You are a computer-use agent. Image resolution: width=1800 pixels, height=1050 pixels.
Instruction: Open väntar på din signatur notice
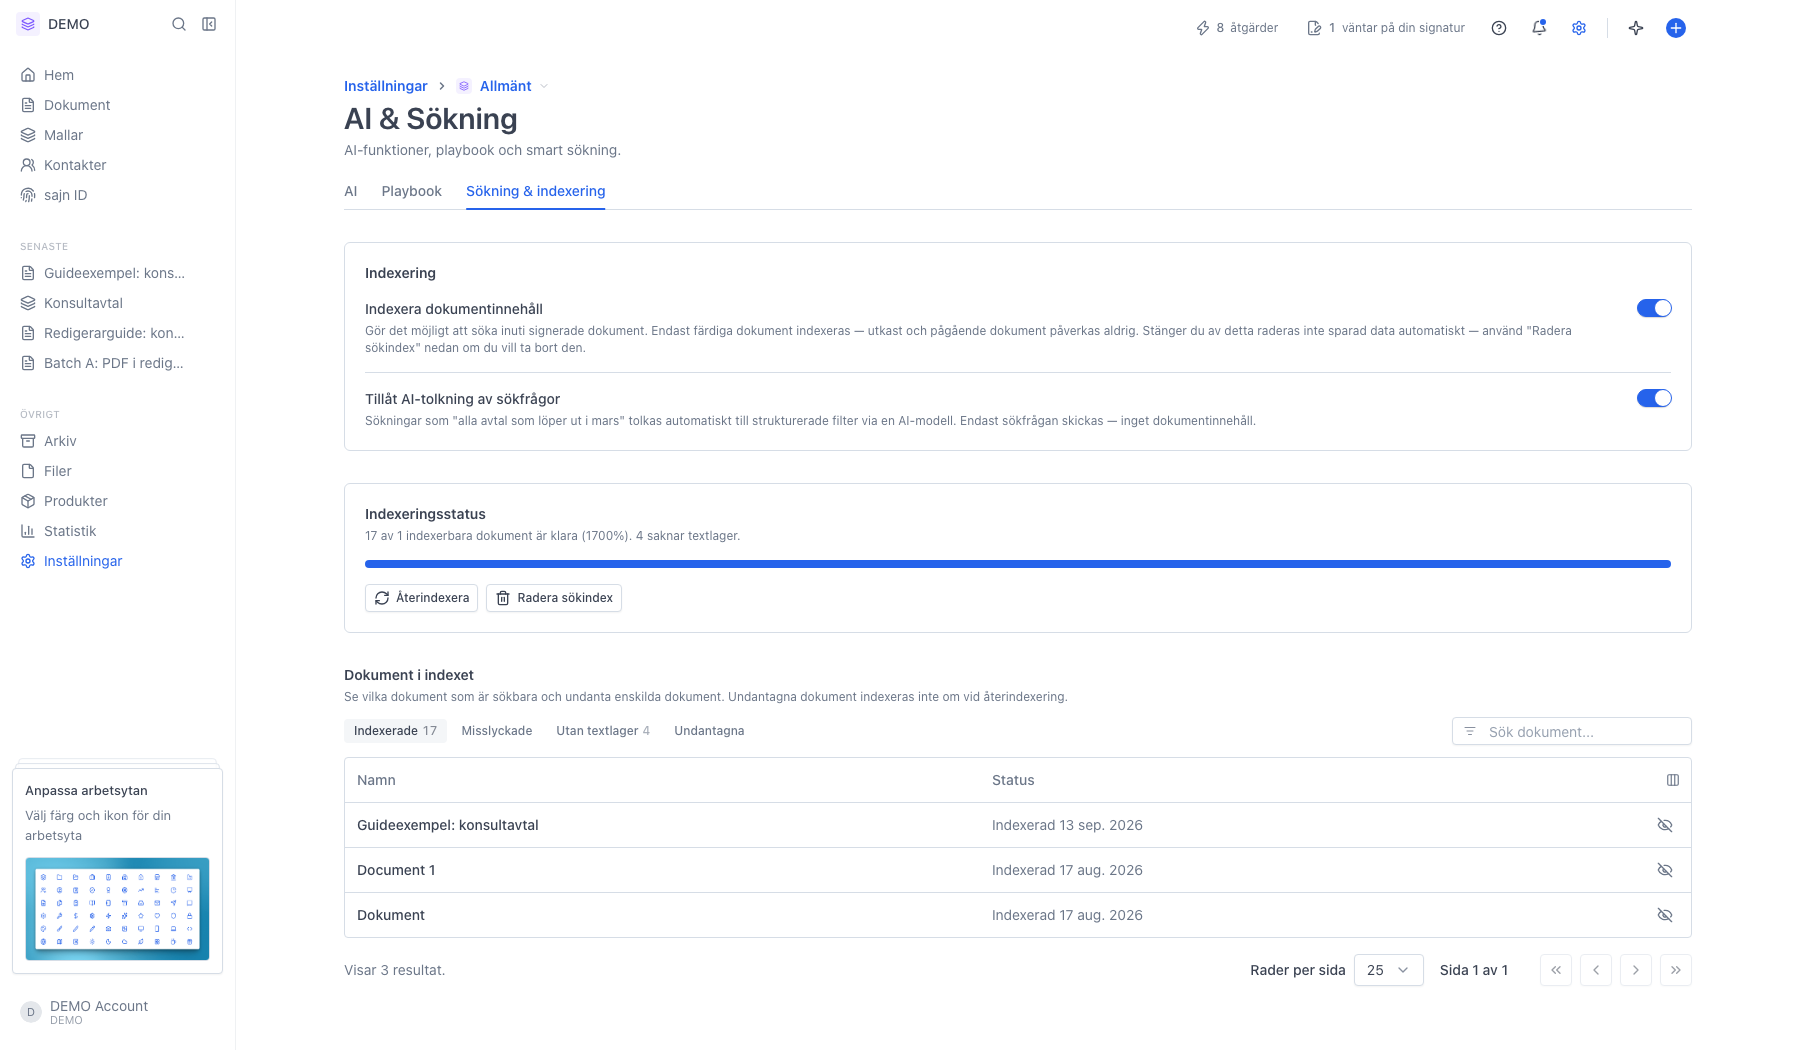1386,28
